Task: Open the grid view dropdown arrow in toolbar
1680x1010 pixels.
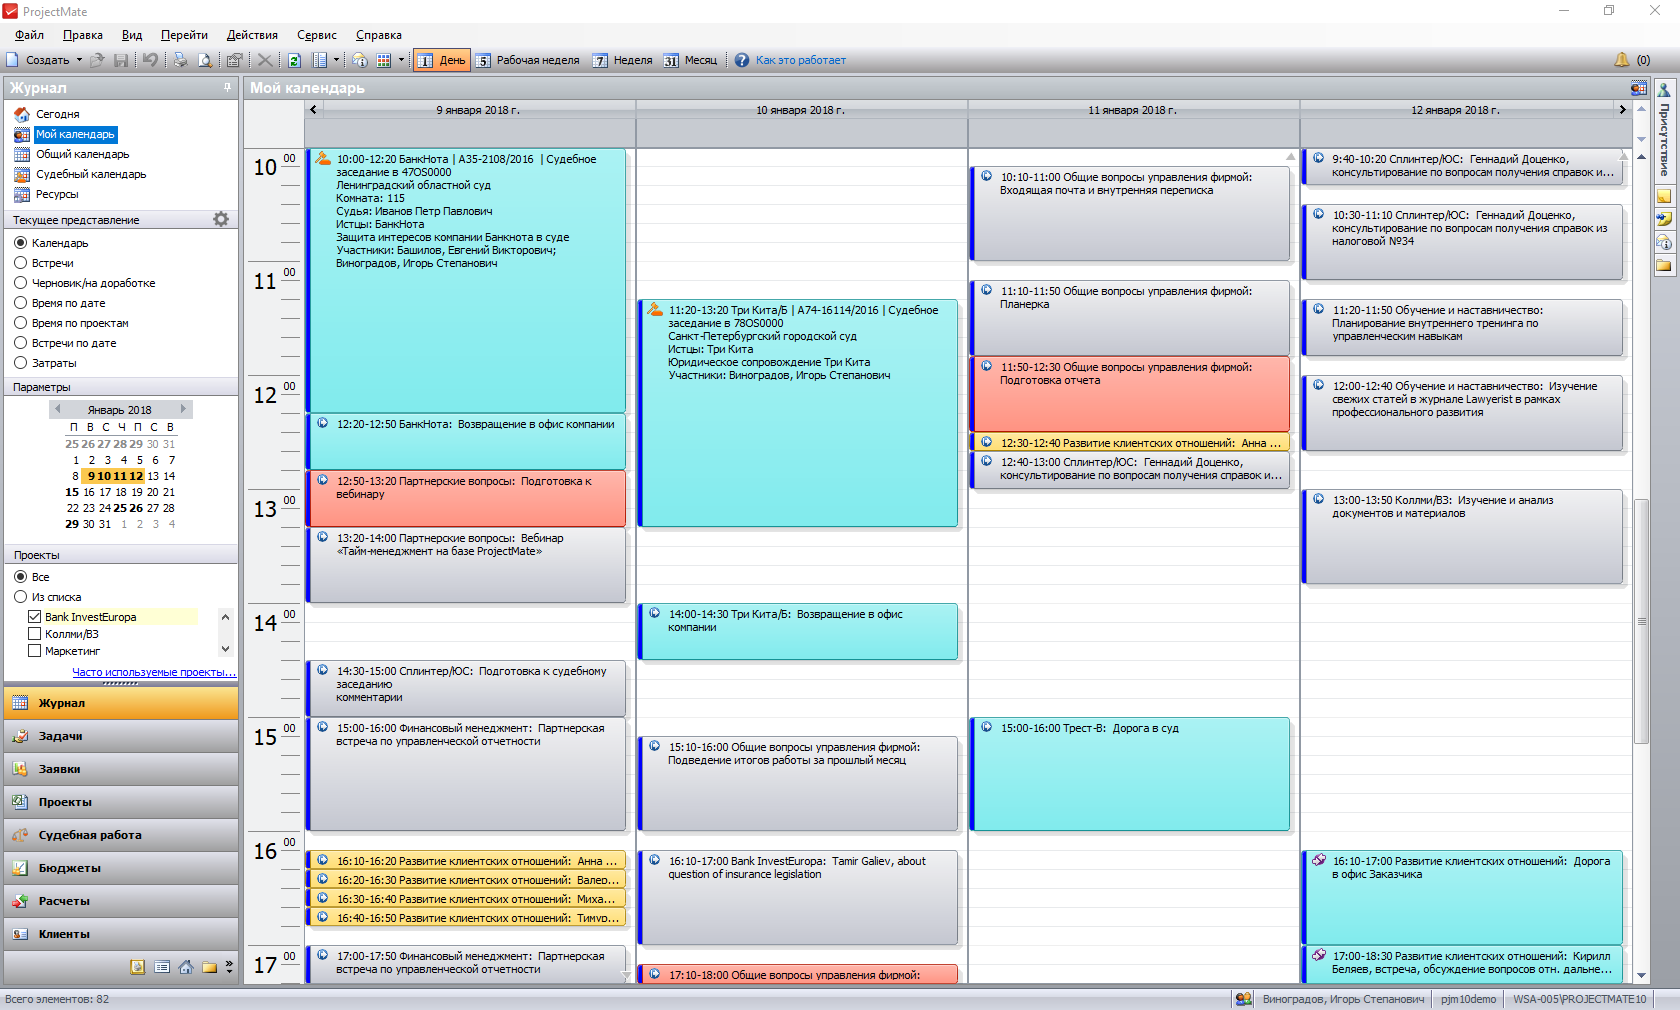Action: click(x=401, y=60)
